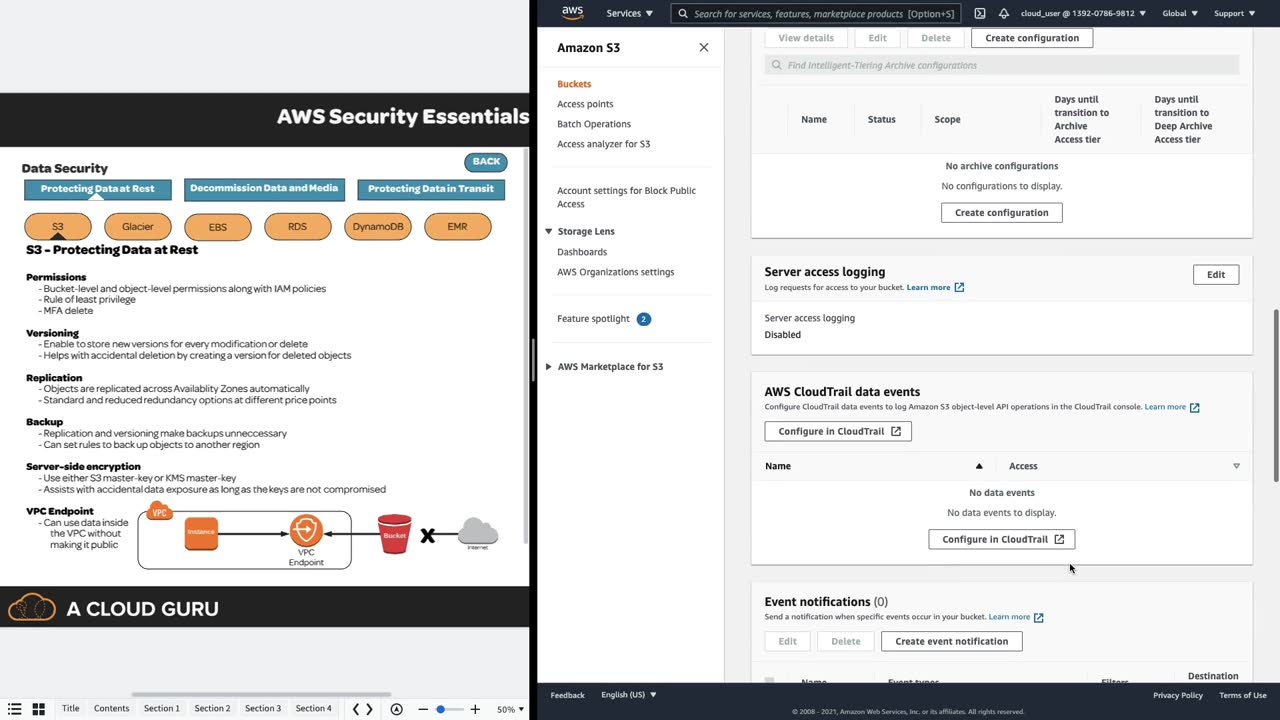Click Create event notification button

(x=951, y=641)
